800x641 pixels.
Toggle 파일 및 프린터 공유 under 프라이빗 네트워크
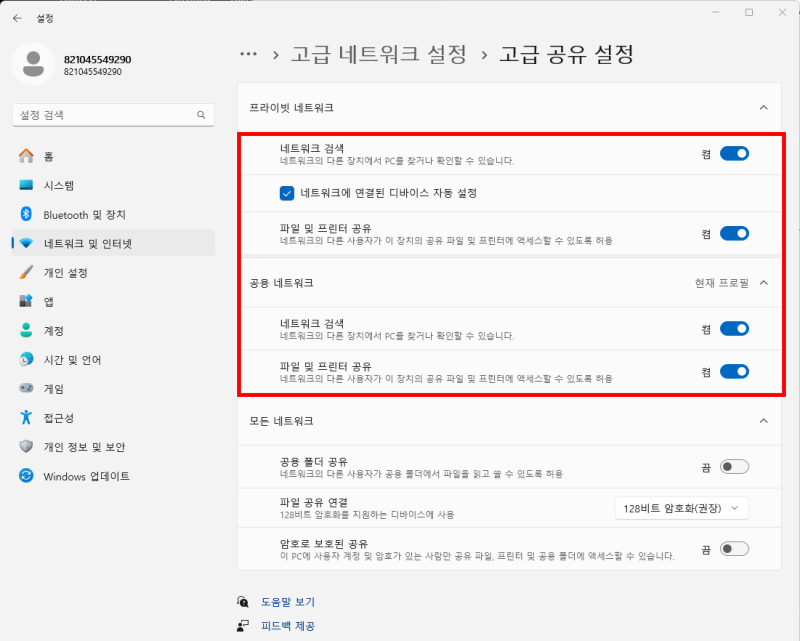[734, 234]
